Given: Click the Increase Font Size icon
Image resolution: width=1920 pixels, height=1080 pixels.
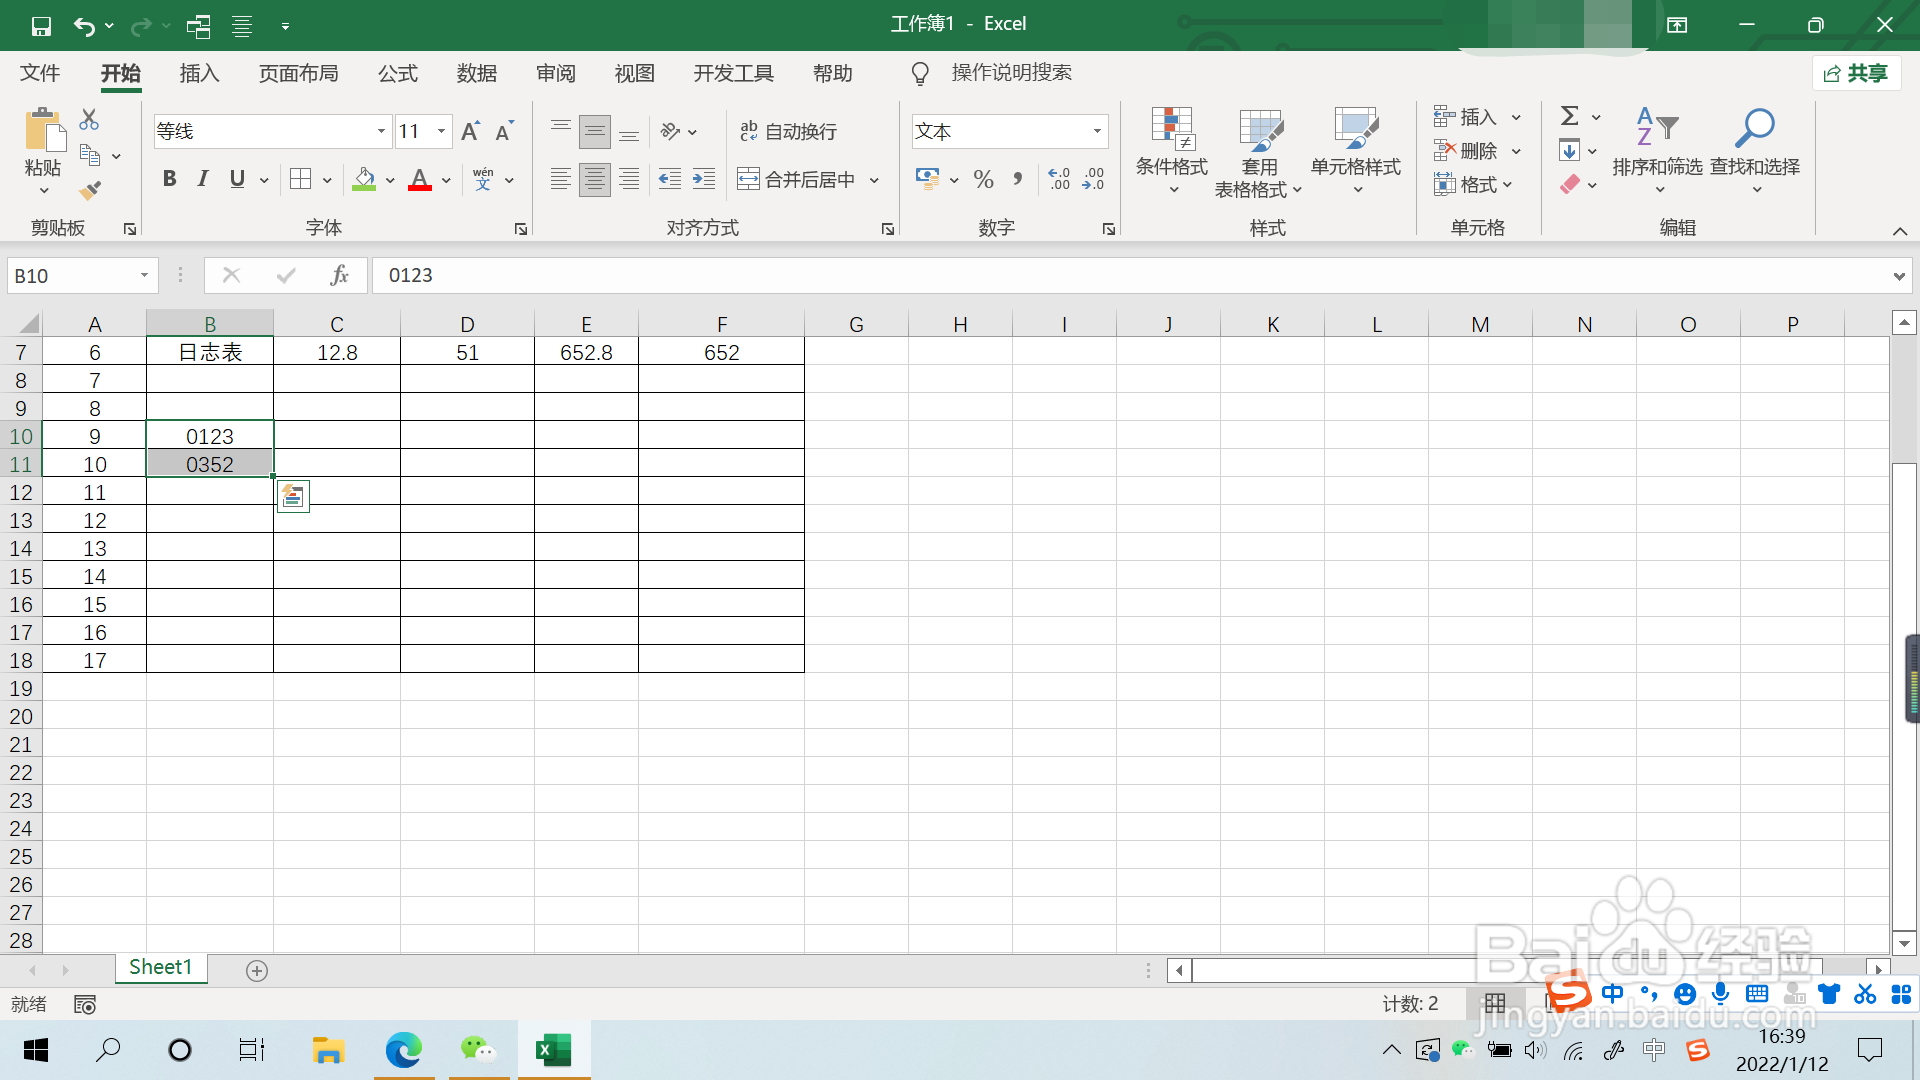Looking at the screenshot, I should (470, 131).
